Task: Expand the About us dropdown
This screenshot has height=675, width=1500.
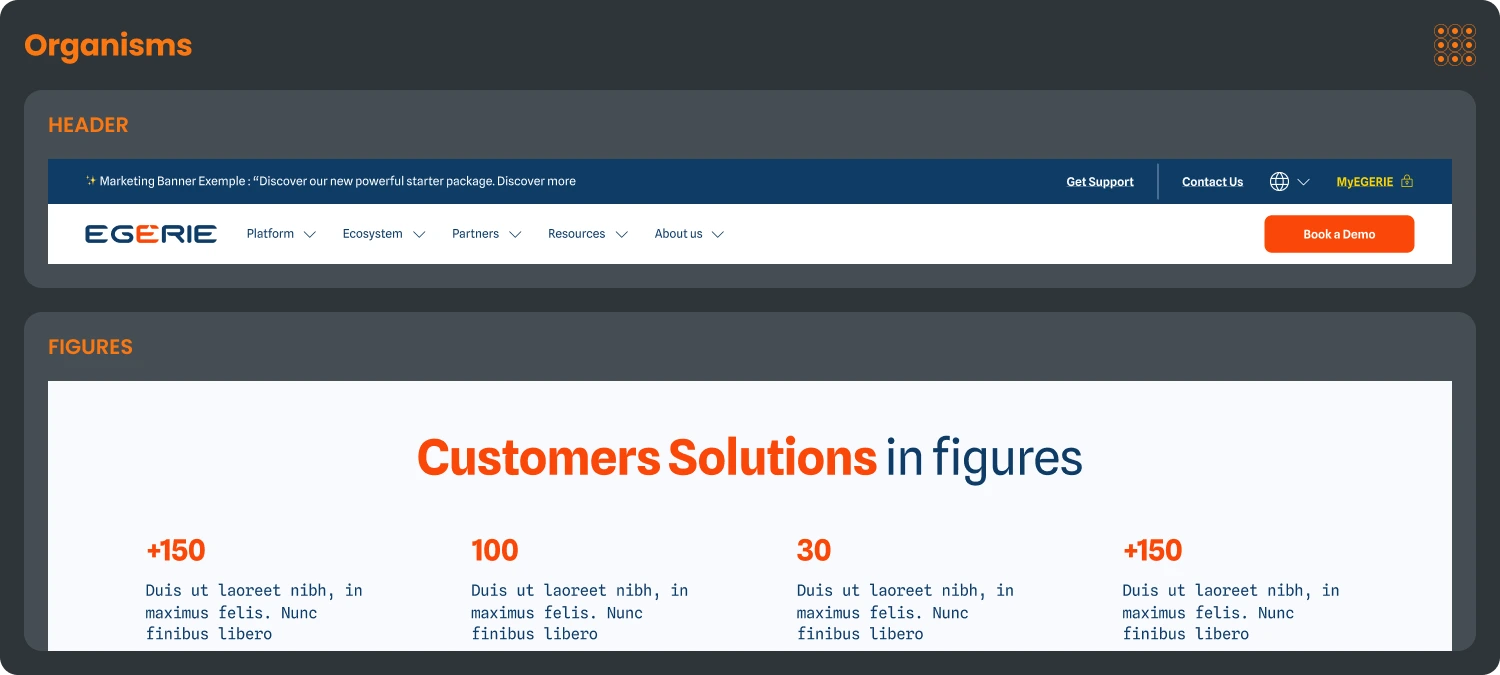Action: (718, 234)
